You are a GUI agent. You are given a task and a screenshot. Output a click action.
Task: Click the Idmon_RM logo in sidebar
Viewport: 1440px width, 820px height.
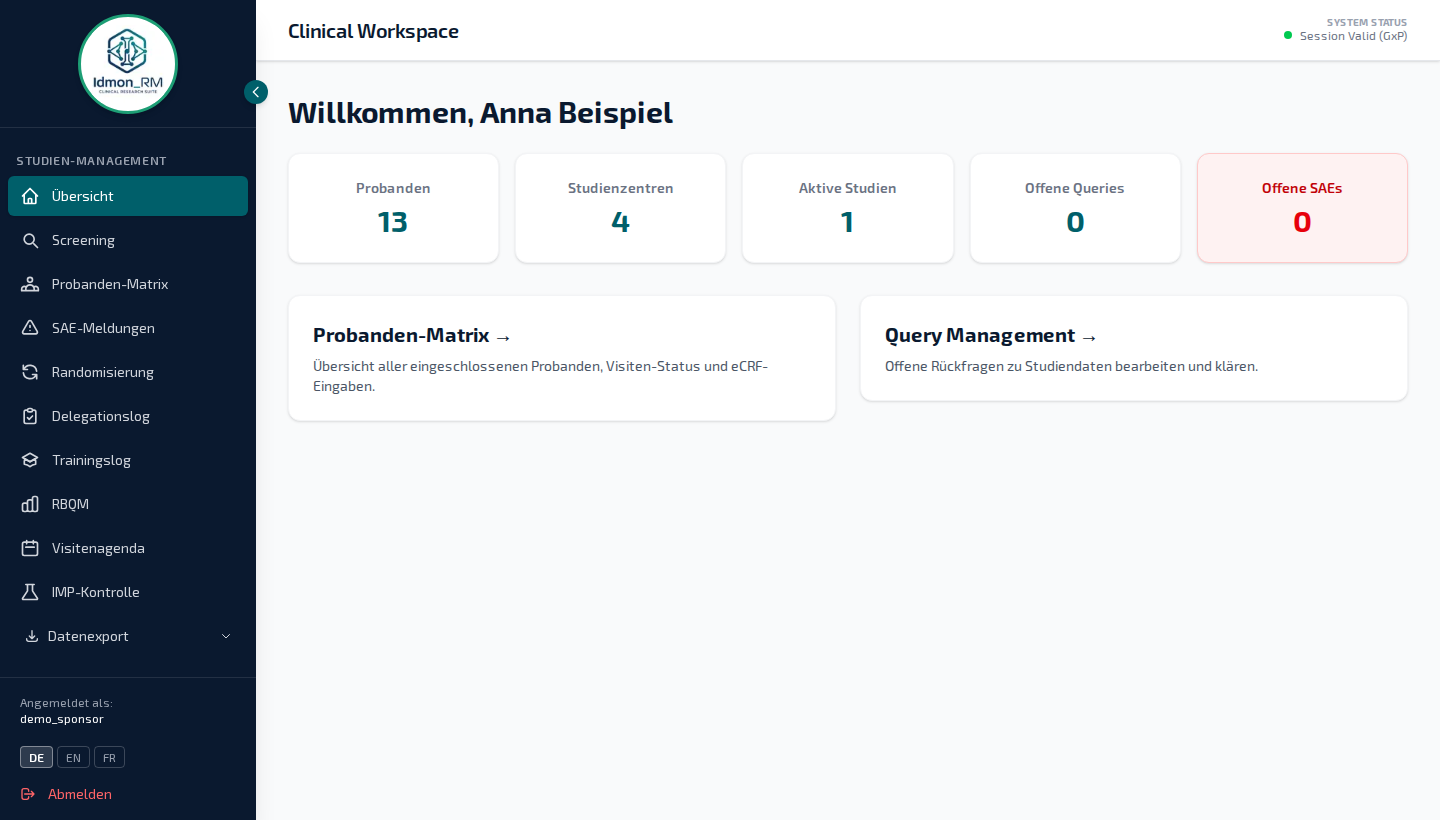128,64
